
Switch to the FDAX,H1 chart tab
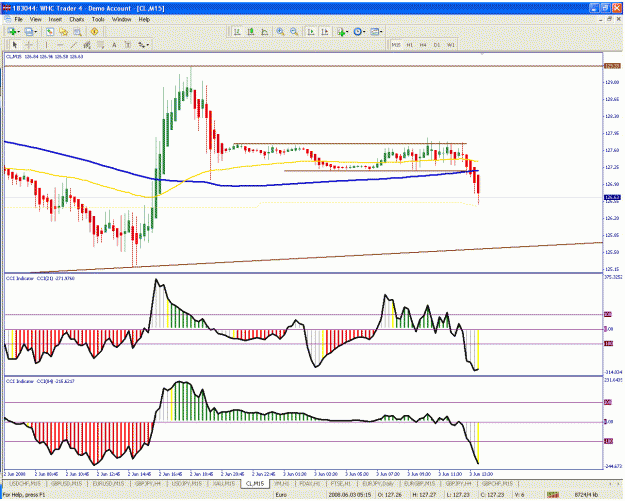pos(310,484)
